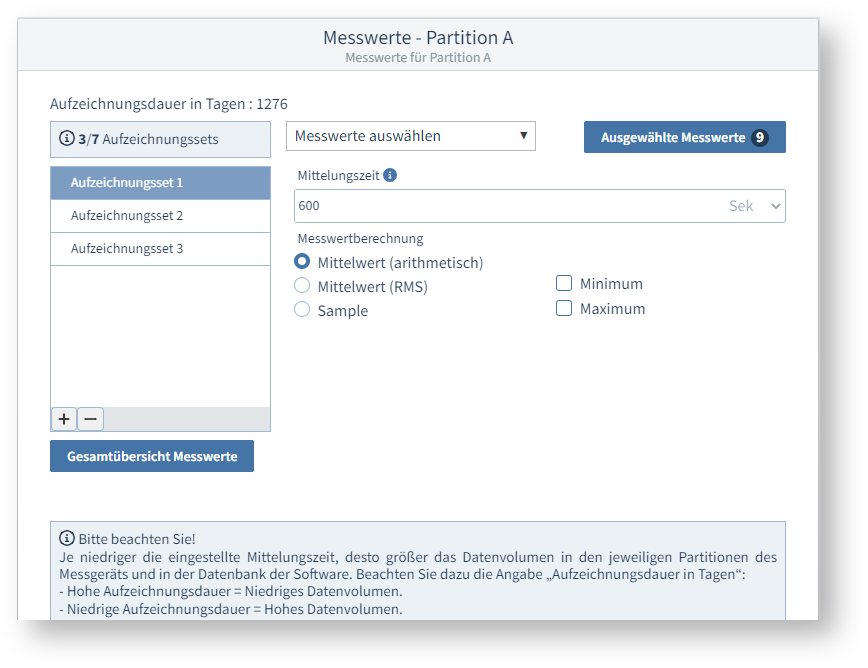The image size is (868, 668).
Task: Click the info icon next to Mittelungszeit
Action: 390,175
